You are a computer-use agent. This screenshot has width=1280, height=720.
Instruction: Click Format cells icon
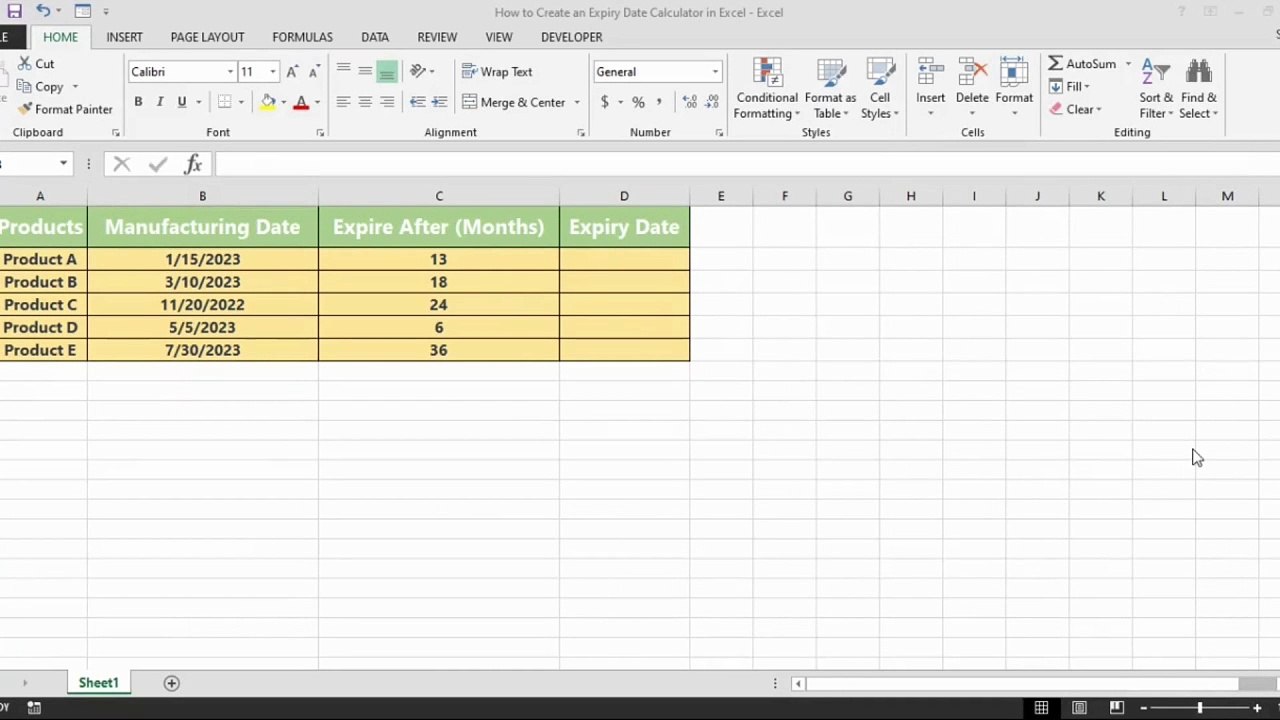[x=1014, y=72]
